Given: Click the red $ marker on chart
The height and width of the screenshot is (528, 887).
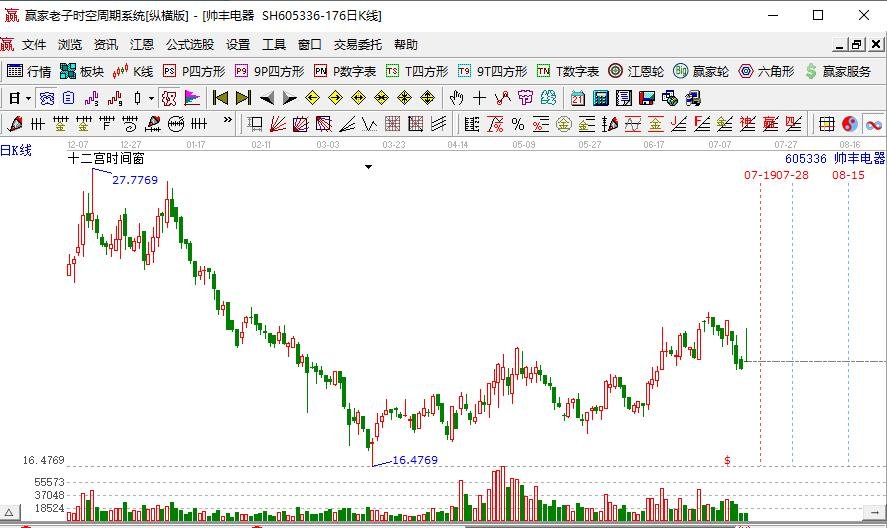Looking at the screenshot, I should pyautogui.click(x=727, y=461).
